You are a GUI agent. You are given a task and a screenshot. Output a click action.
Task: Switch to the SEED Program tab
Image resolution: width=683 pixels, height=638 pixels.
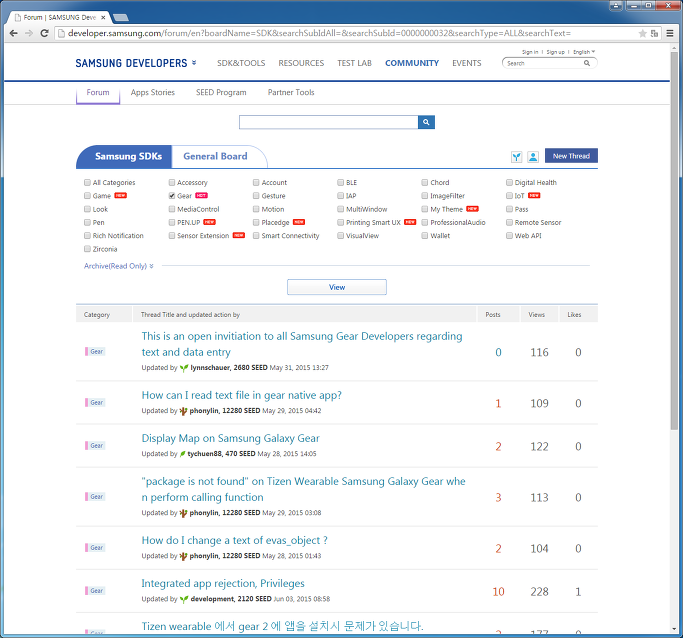(x=221, y=92)
